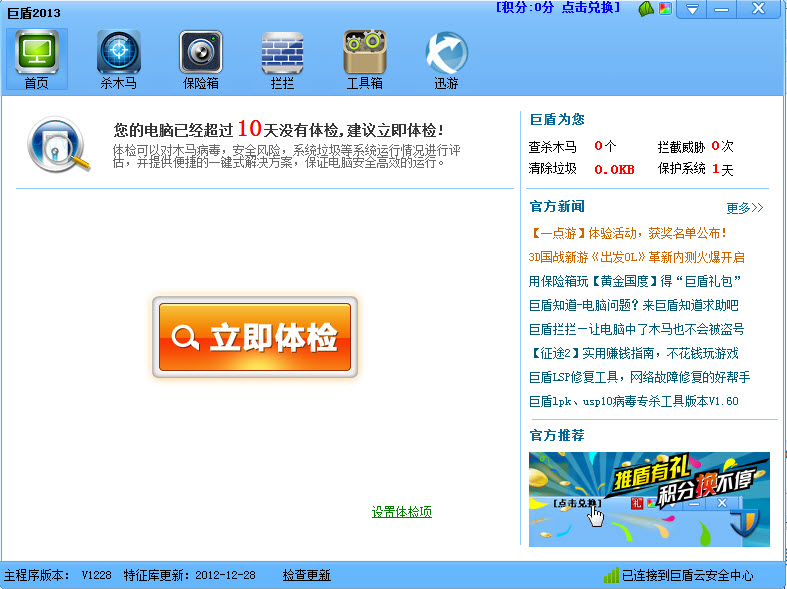Click 特征库更新 2012-12-28 status text
Viewport: 787px width, 589px height.
pos(190,575)
